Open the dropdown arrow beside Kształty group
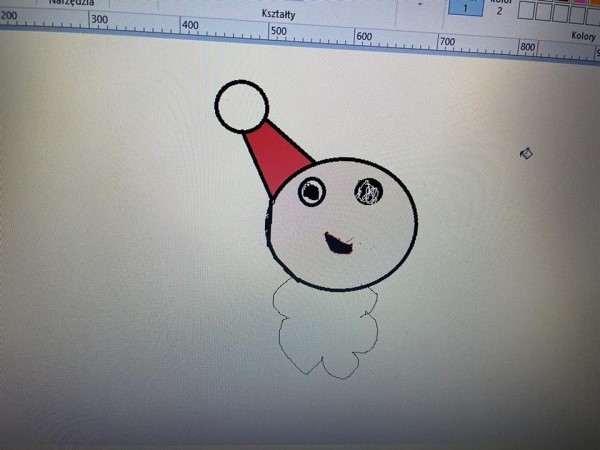Image resolution: width=600 pixels, height=450 pixels. tap(420, 5)
